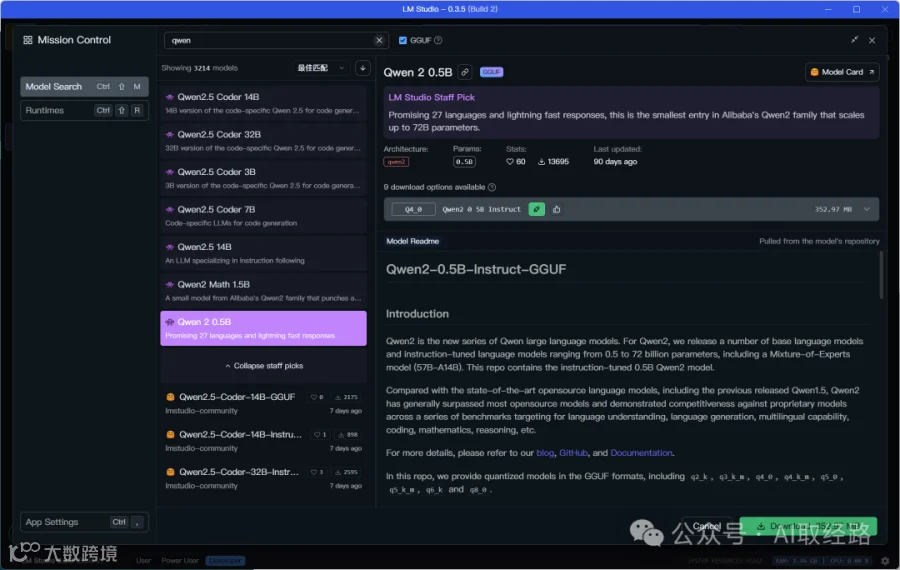
Task: Select Qwen2.5-Coder-32B-Instr... community model
Action: pyautogui.click(x=263, y=478)
